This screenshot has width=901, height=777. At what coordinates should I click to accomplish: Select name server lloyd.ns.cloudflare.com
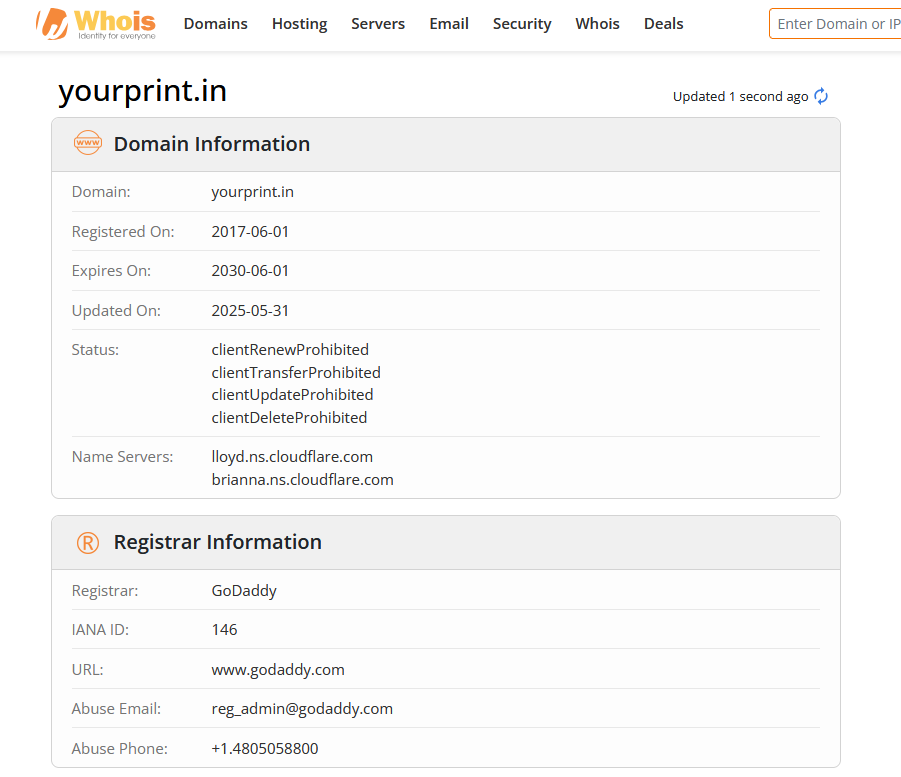click(x=292, y=457)
